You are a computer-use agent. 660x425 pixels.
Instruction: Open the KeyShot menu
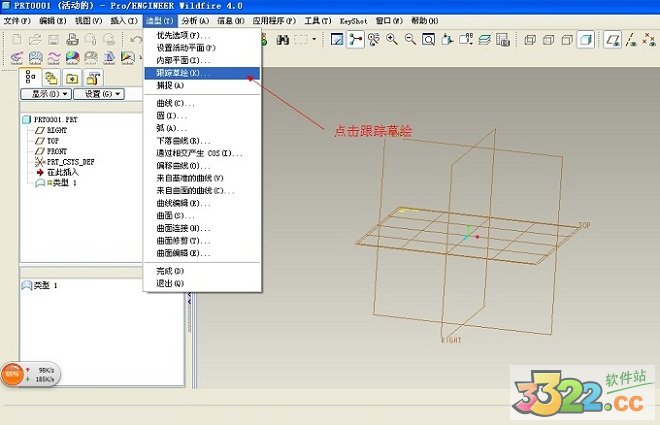coord(354,21)
